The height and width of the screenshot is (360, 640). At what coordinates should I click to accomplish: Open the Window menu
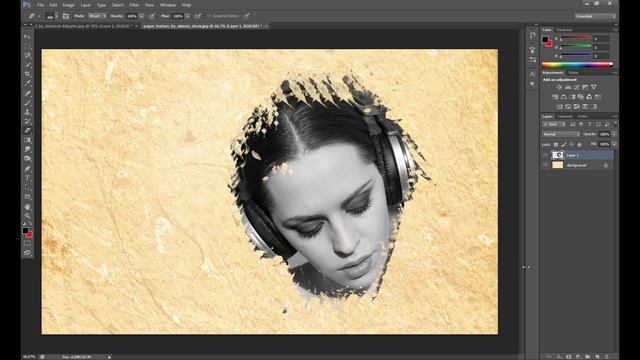coord(168,5)
